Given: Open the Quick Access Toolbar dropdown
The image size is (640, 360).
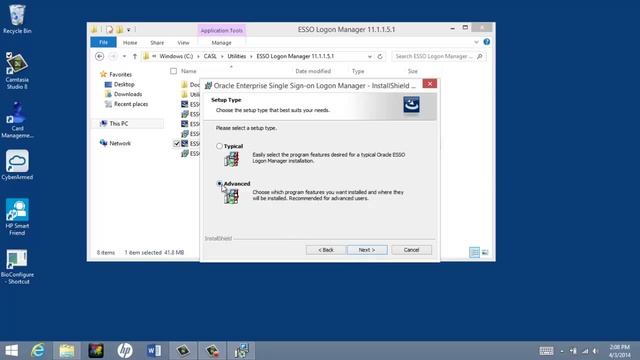Looking at the screenshot, I should [x=129, y=29].
